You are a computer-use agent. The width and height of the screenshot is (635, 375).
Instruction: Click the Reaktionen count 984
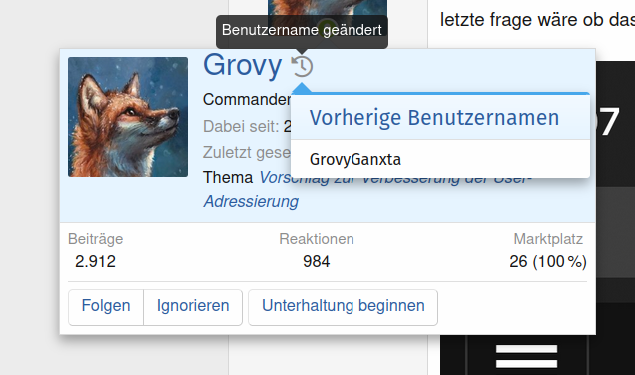point(317,262)
